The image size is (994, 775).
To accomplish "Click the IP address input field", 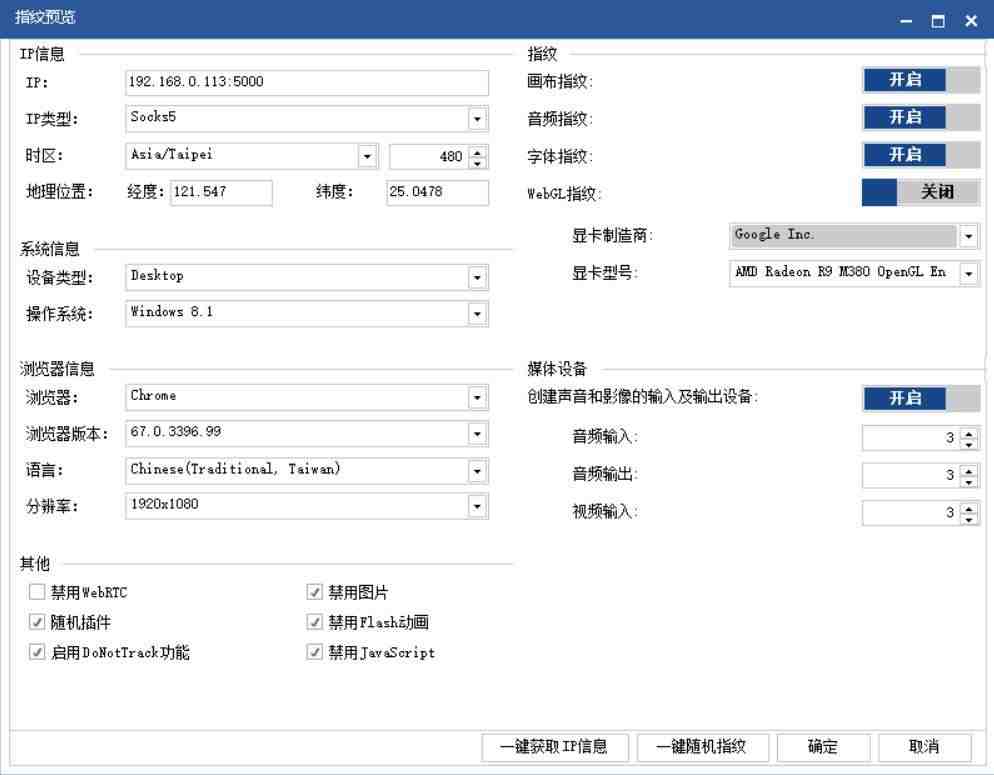I will [307, 82].
